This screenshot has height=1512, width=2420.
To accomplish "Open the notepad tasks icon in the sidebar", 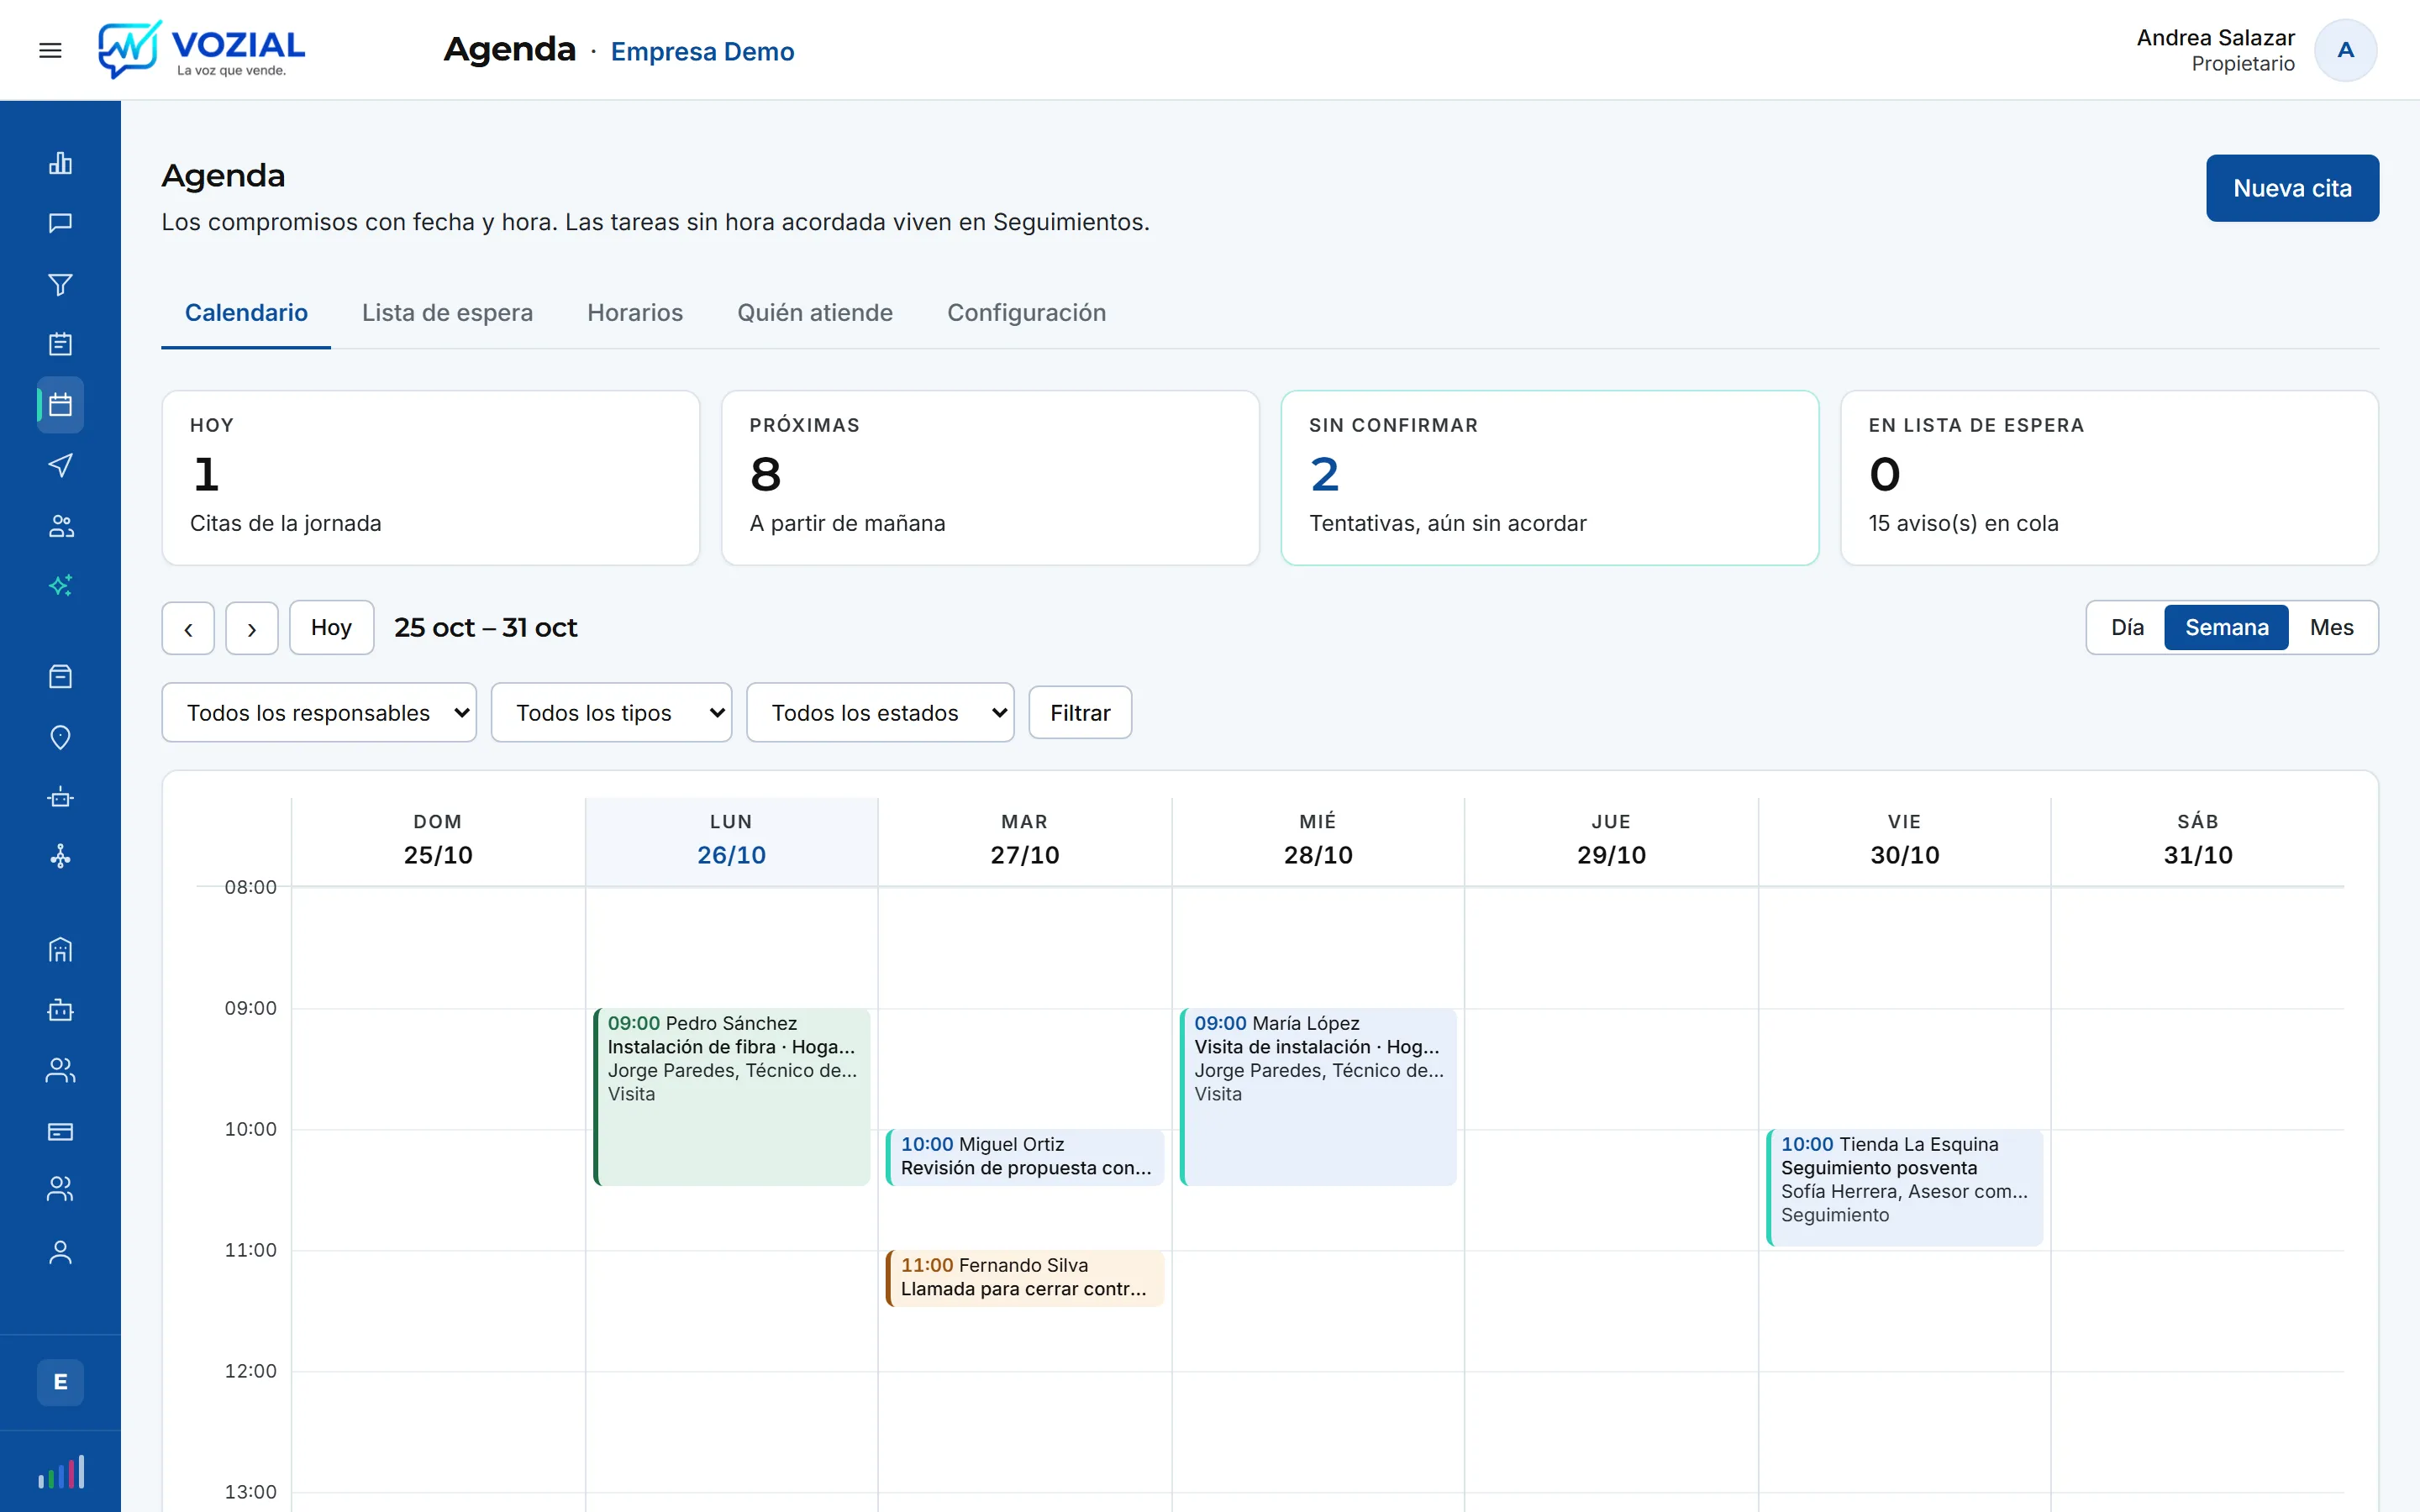I will tap(60, 344).
